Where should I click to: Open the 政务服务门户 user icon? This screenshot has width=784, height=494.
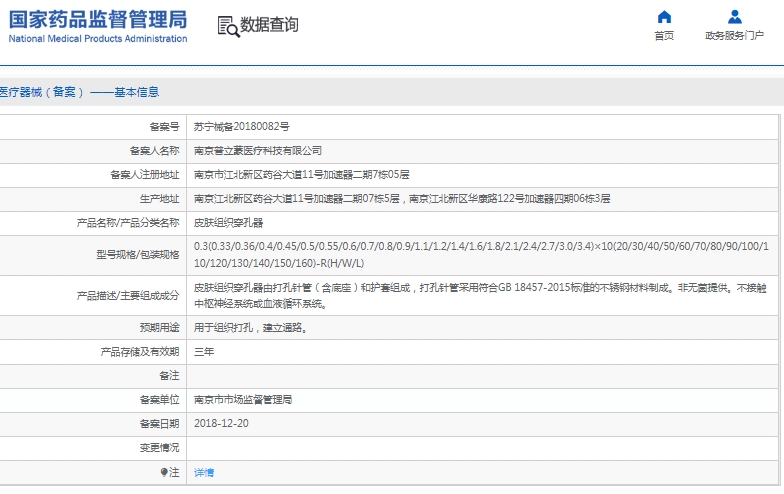(734, 16)
